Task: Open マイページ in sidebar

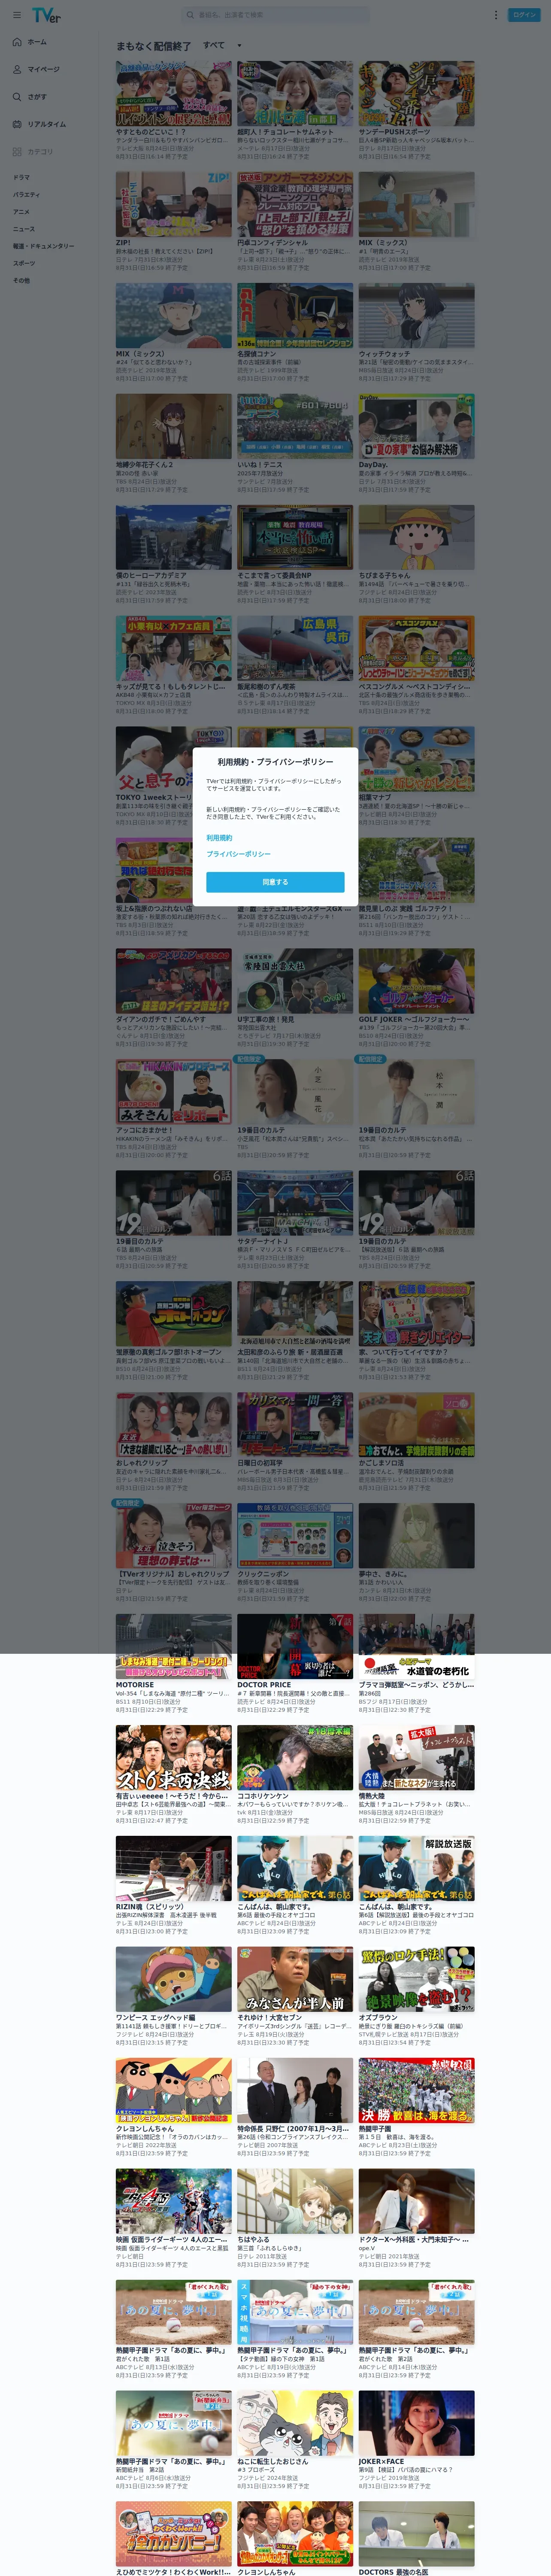Action: coord(43,69)
